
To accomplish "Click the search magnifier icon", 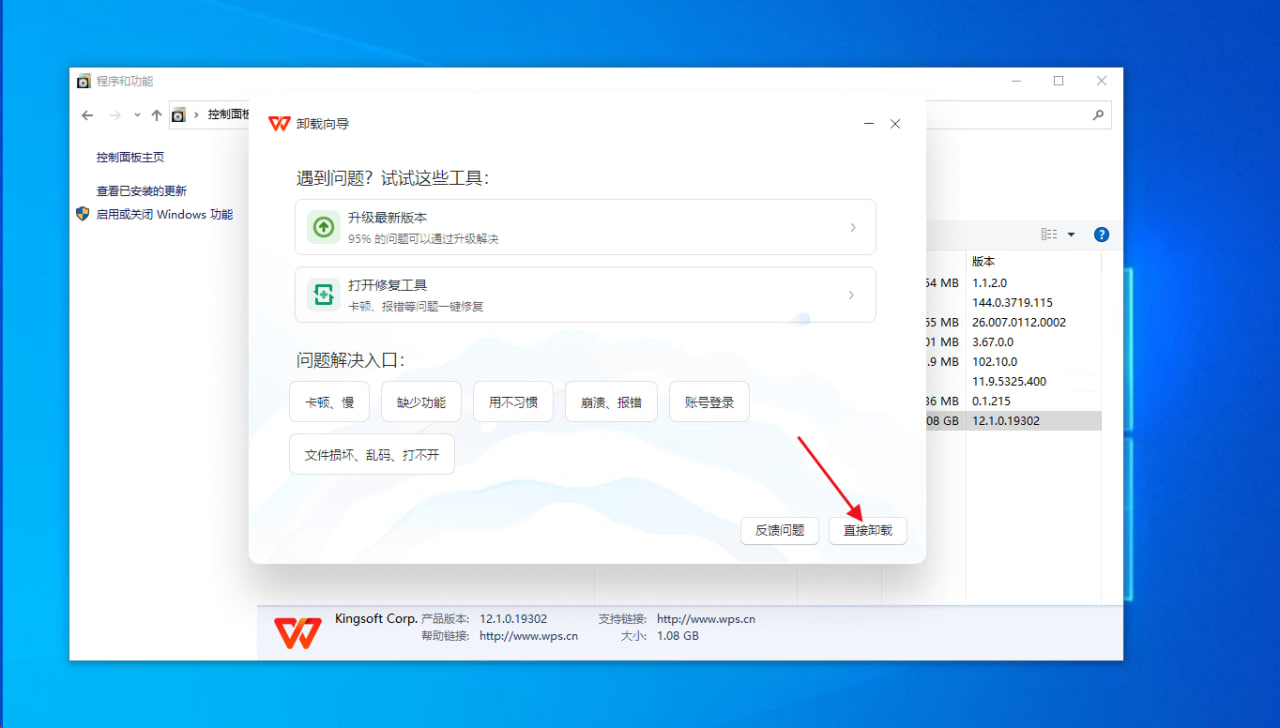I will pyautogui.click(x=1098, y=115).
